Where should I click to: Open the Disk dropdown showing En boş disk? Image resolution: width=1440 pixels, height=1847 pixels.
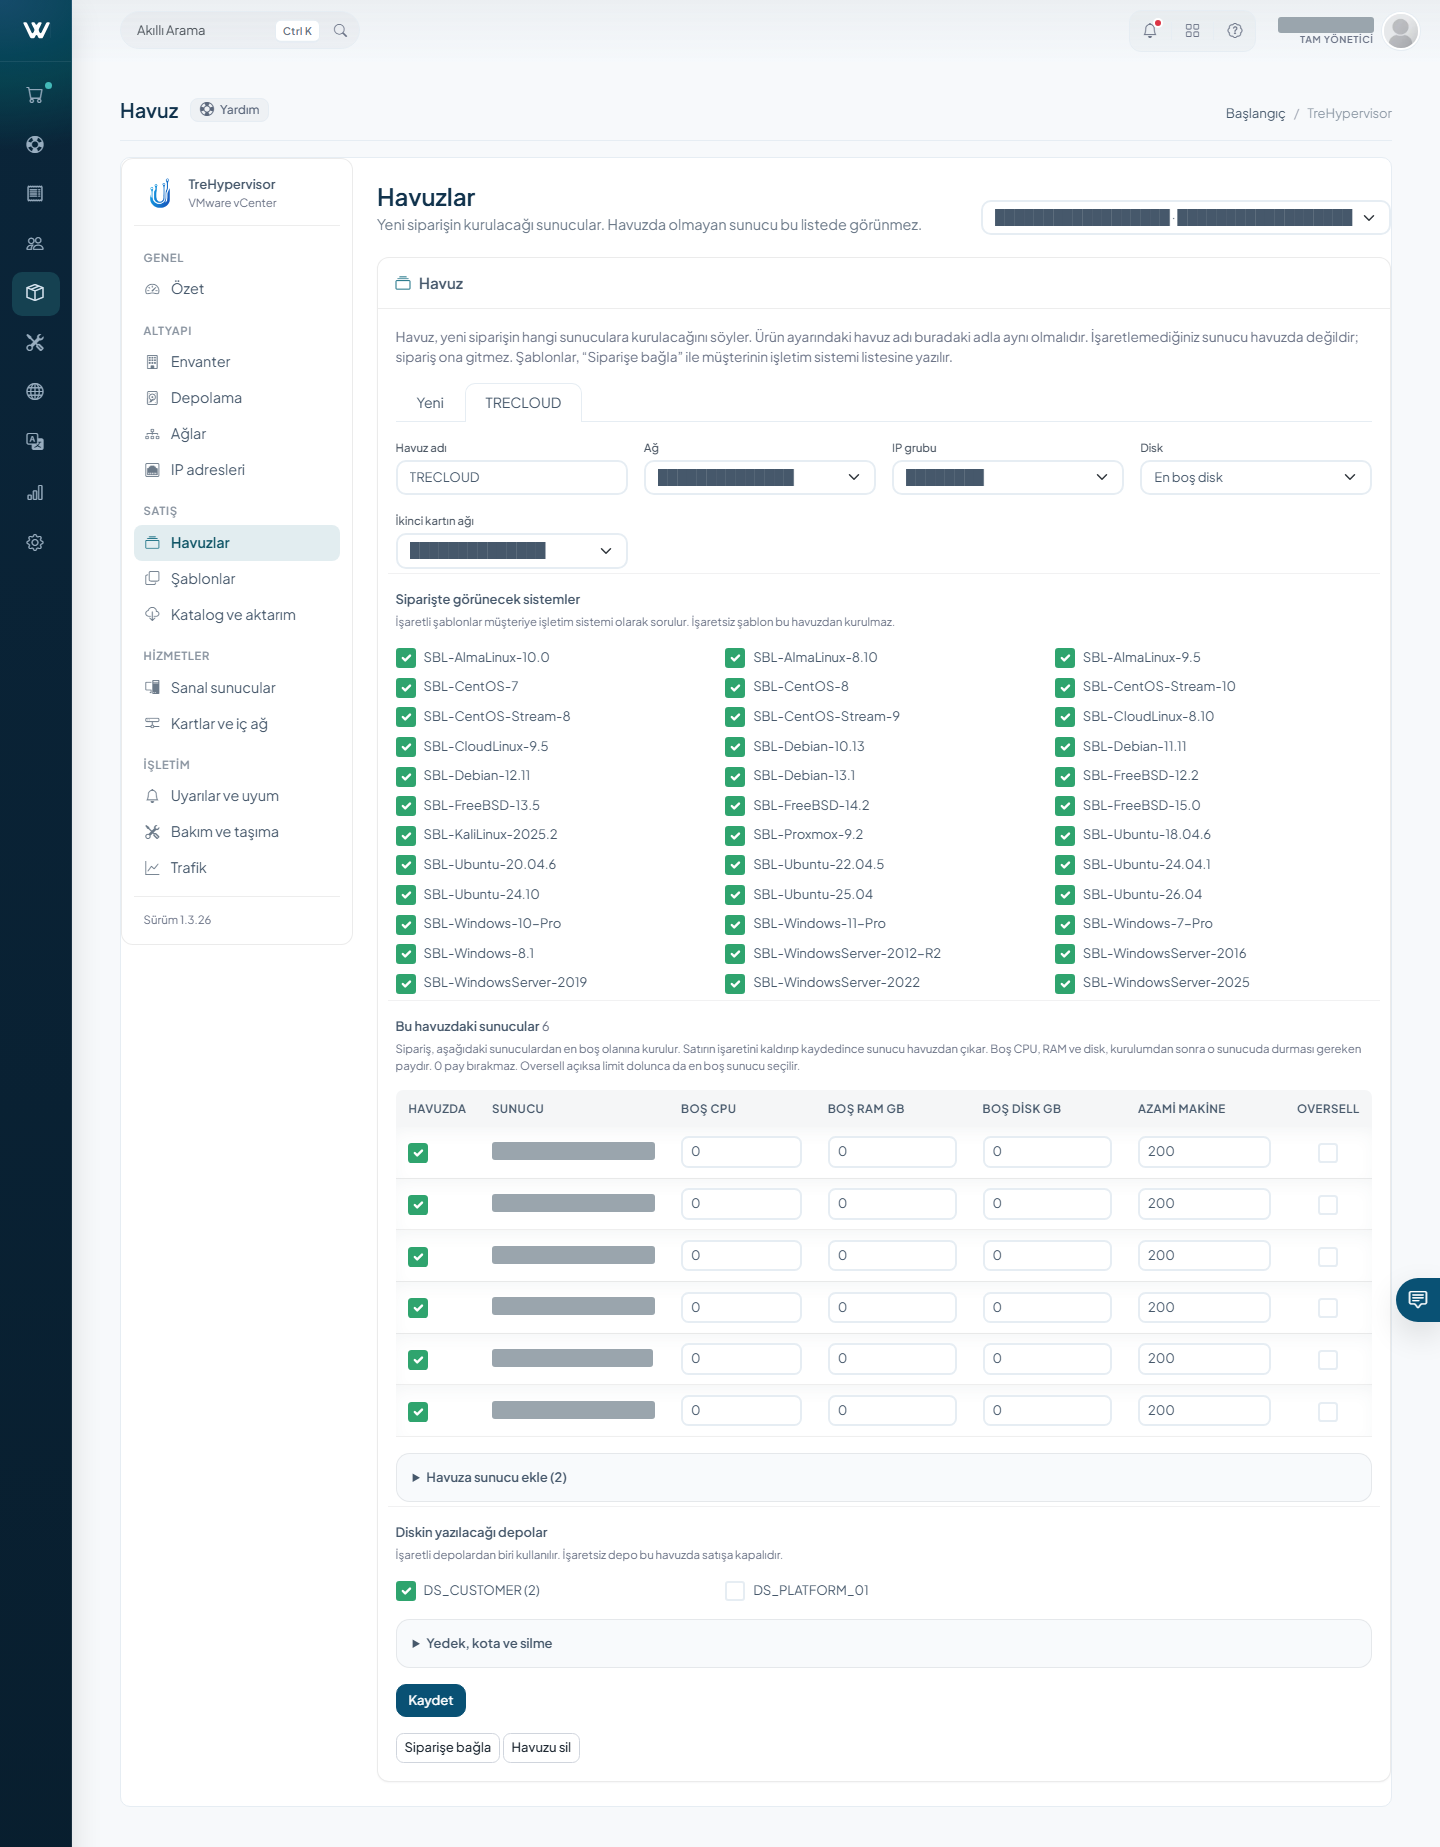(1256, 478)
